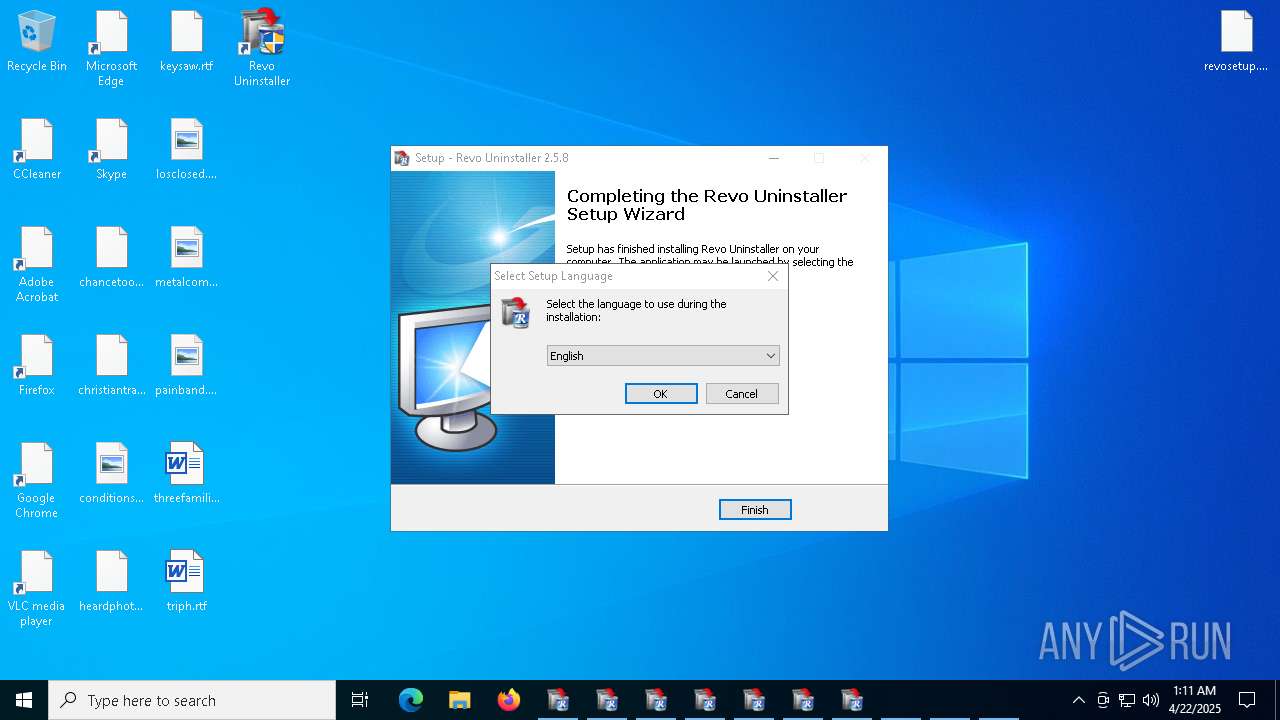Select the triph.rtf Word document icon
Screen dimensions: 1280x720
pyautogui.click(x=186, y=582)
